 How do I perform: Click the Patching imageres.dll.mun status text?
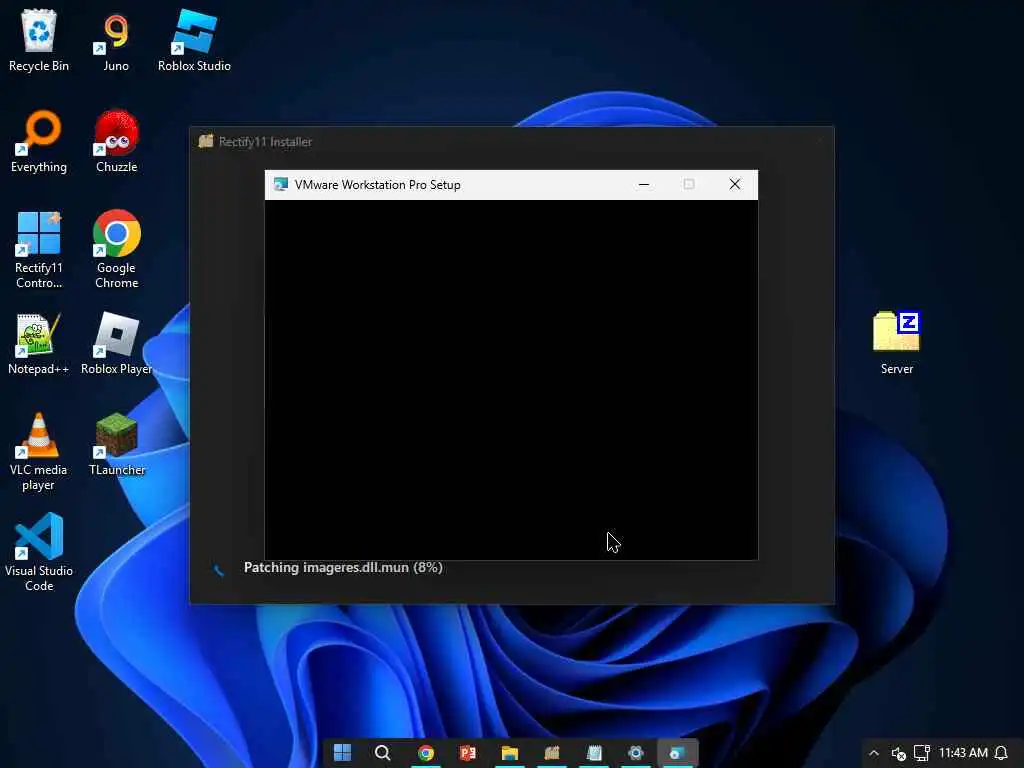[343, 568]
